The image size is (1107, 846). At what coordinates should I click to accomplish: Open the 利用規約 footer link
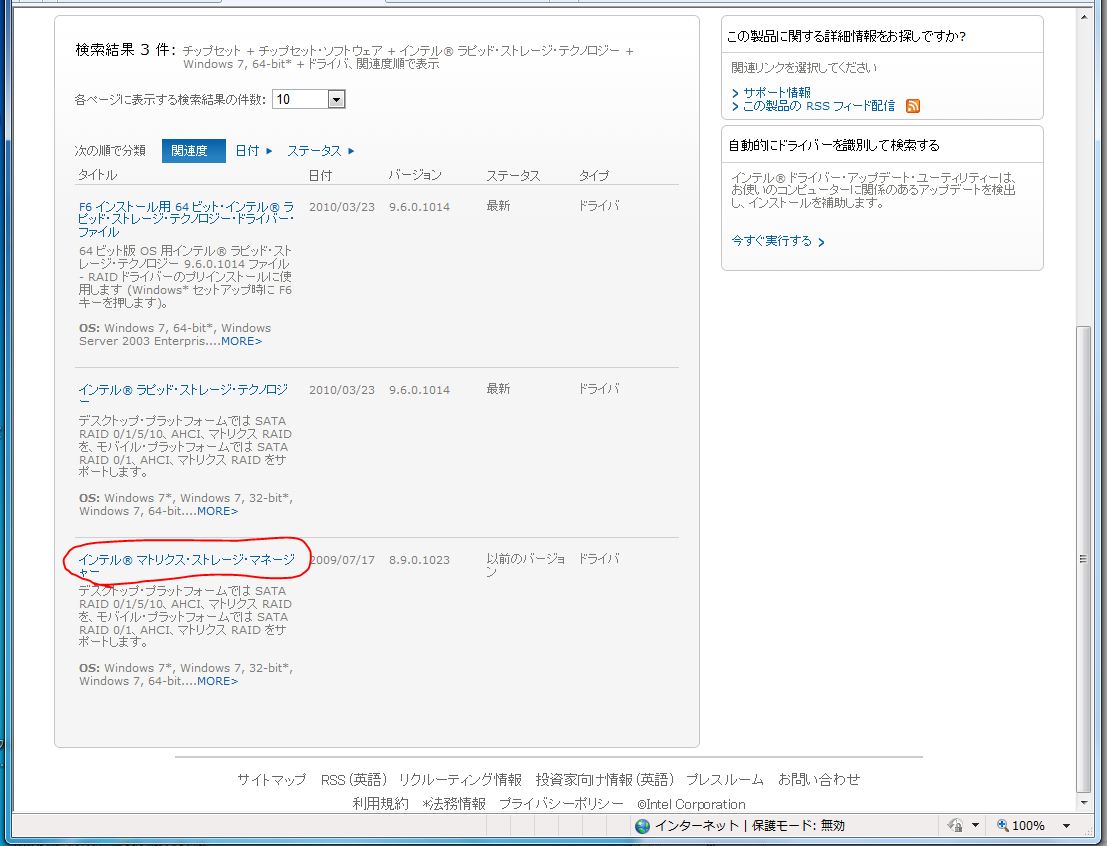381,804
